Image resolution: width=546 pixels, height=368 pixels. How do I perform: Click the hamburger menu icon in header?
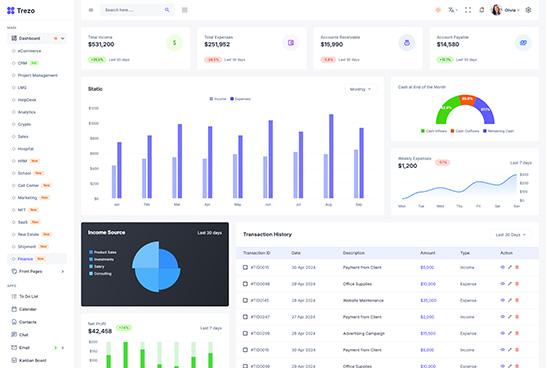click(91, 10)
